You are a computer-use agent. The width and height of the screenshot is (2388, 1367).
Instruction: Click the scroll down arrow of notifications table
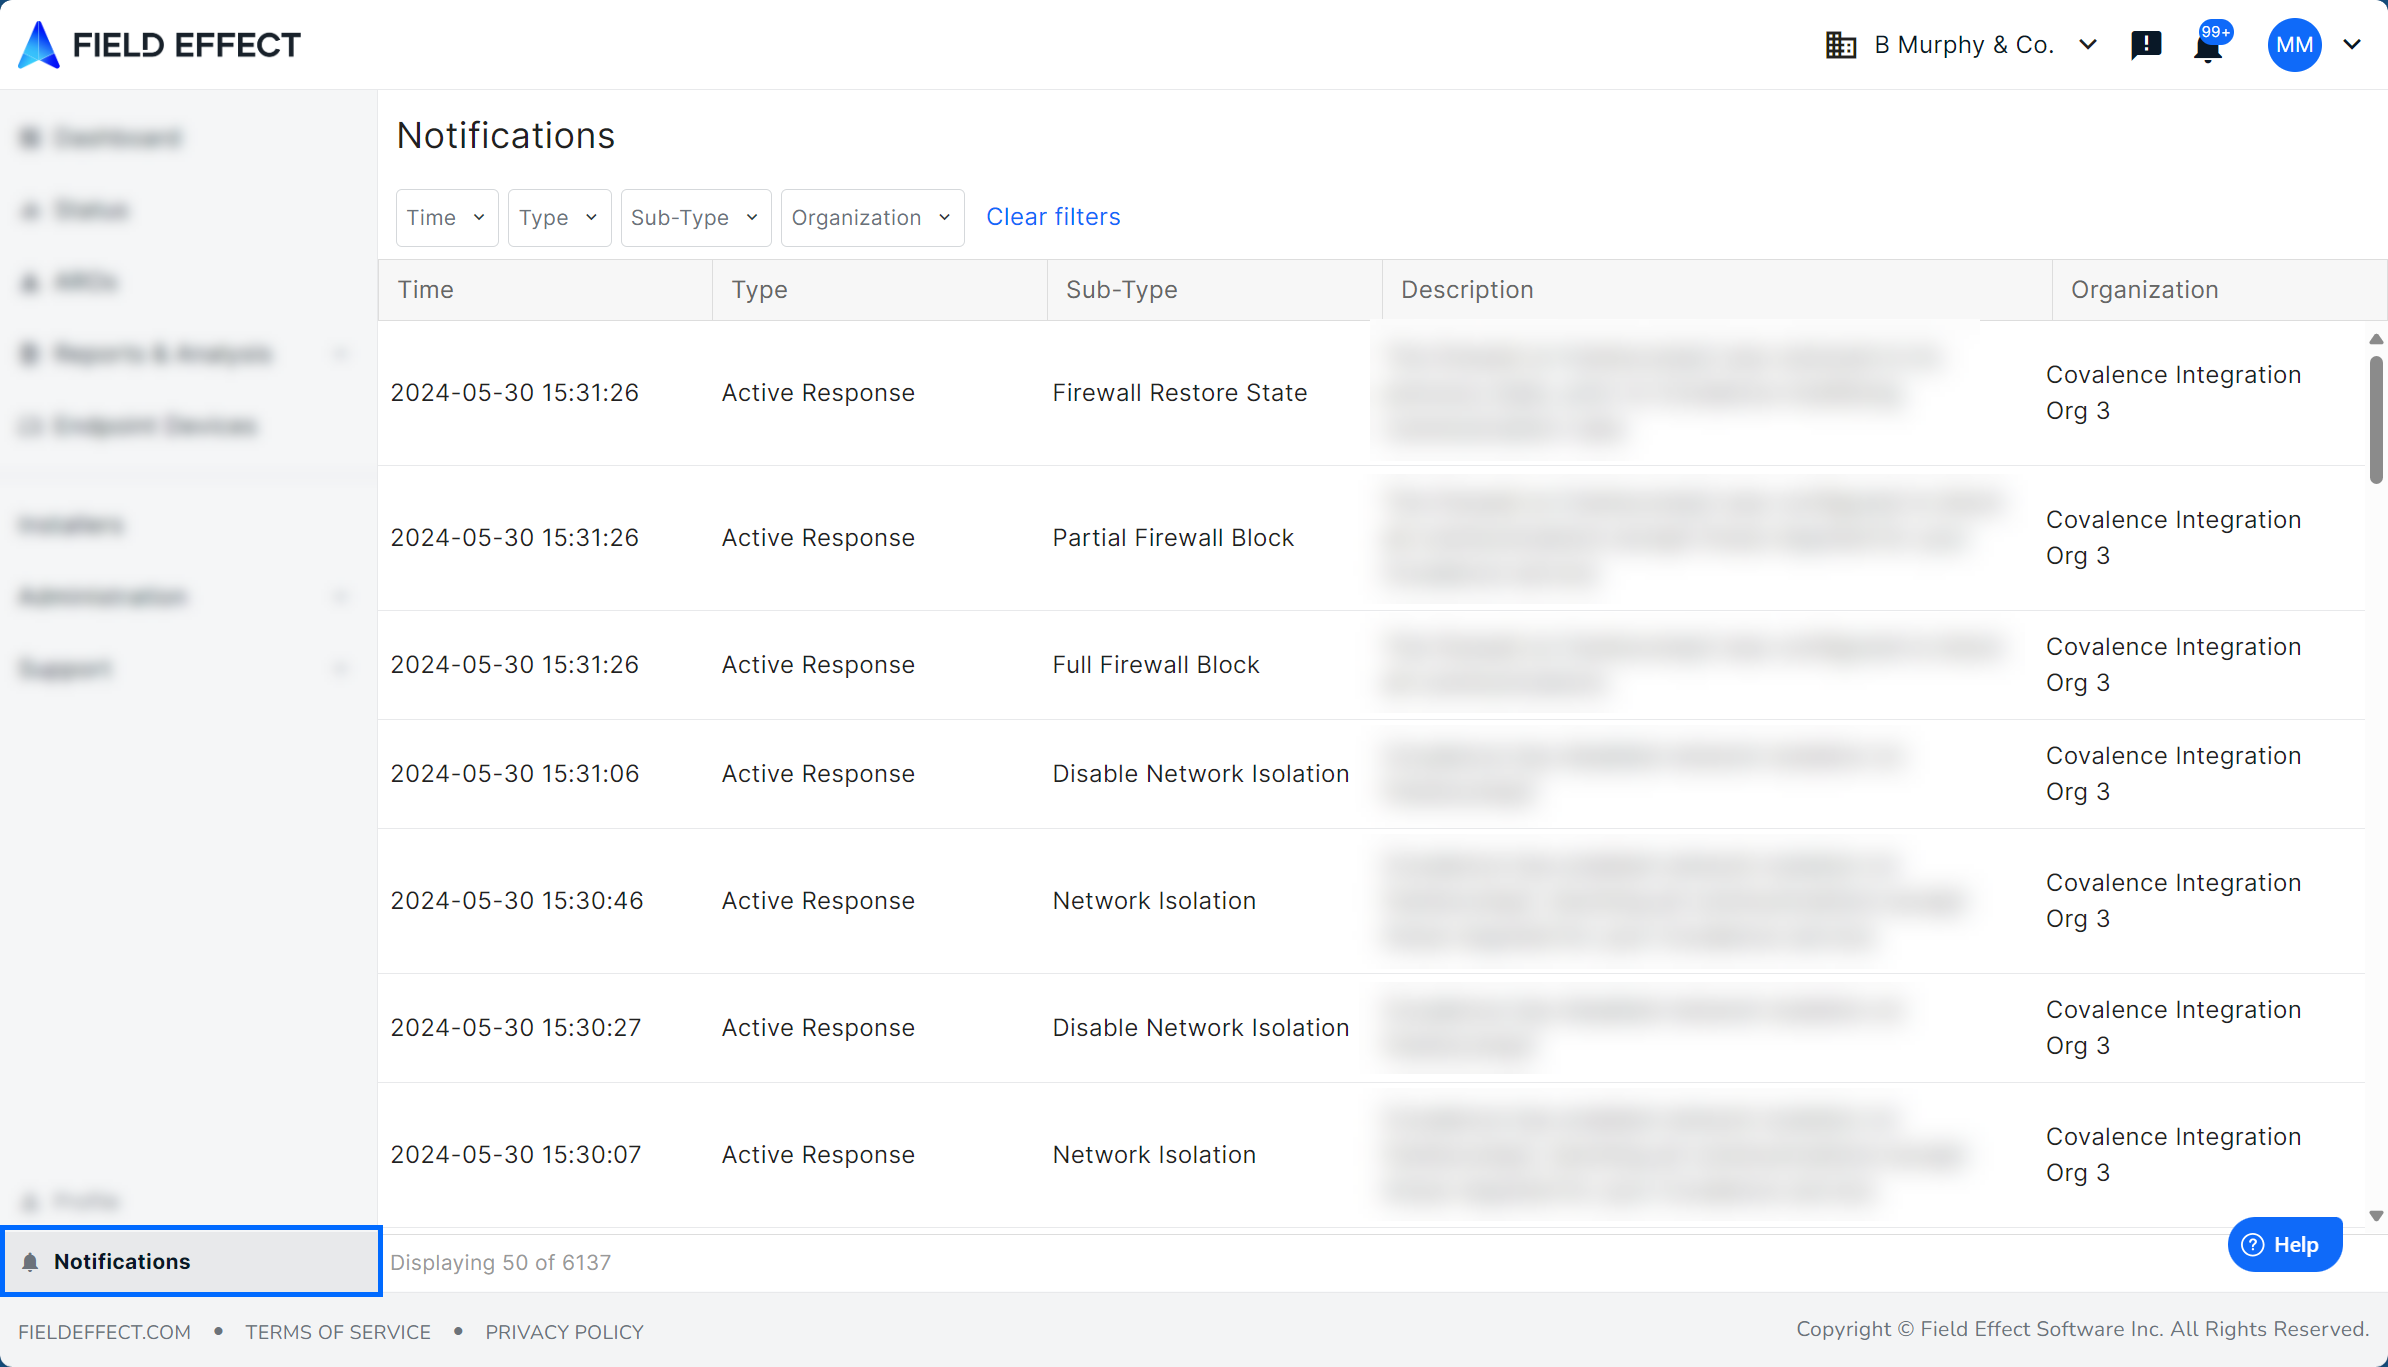(2376, 1216)
